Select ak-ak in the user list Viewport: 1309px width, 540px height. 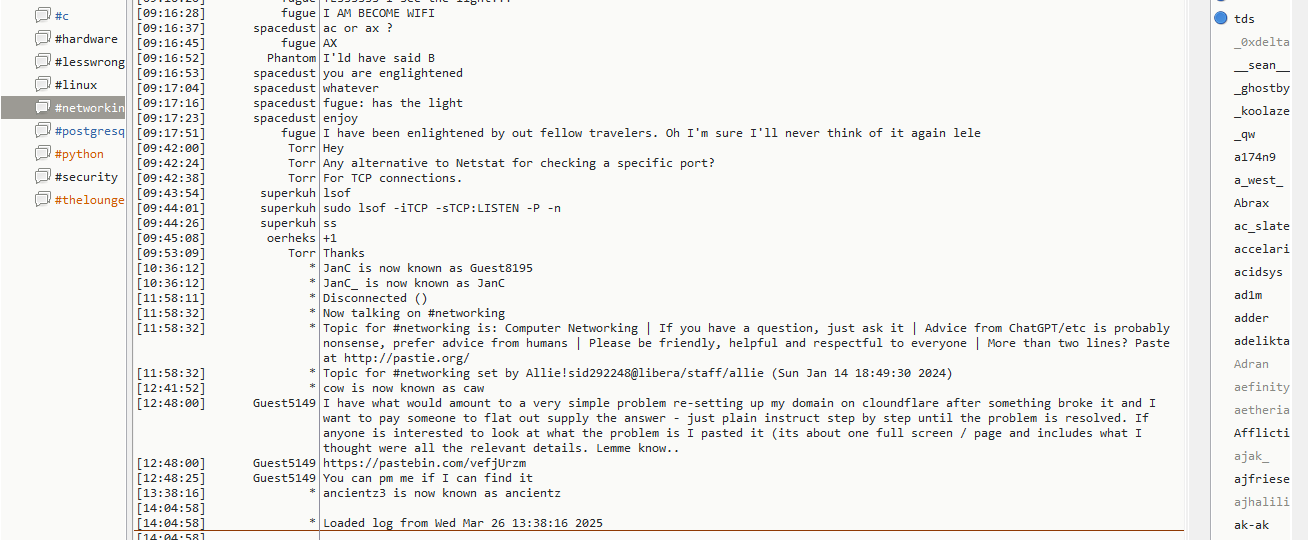click(x=1250, y=525)
